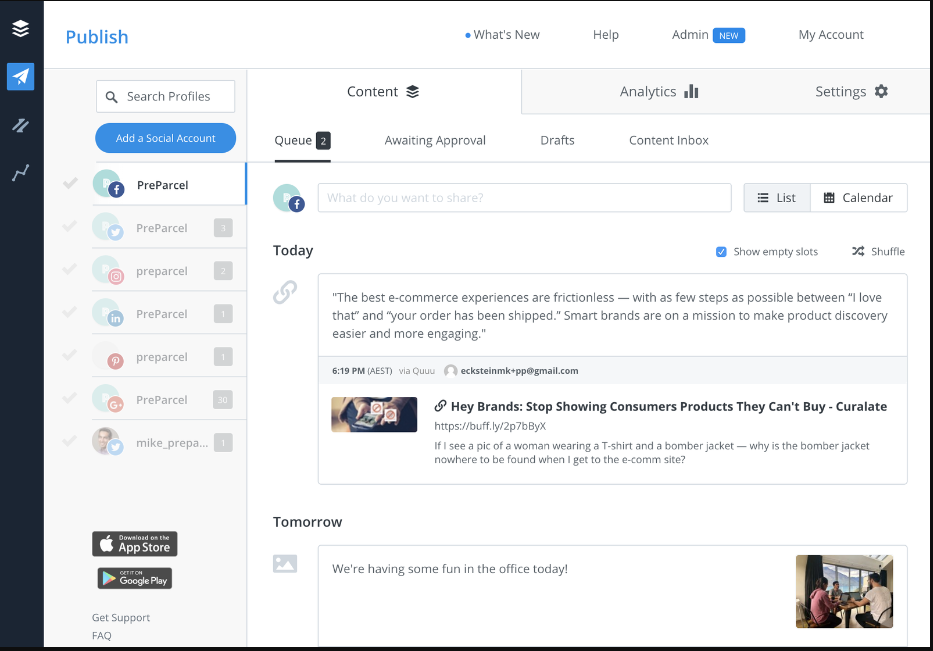
Task: Click the Buffer stacked layers logo icon
Action: 20,28
